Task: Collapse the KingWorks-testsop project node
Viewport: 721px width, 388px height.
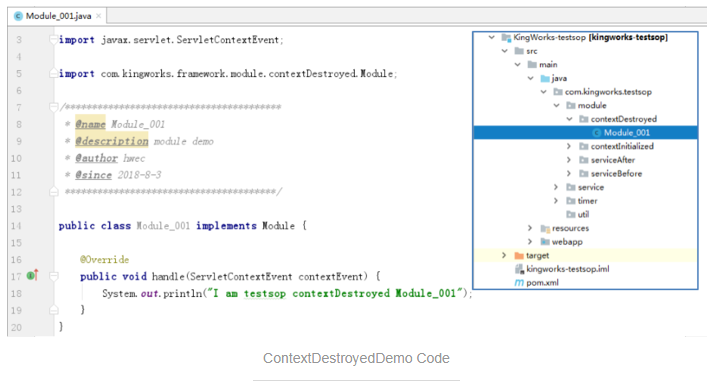Action: 492,37
